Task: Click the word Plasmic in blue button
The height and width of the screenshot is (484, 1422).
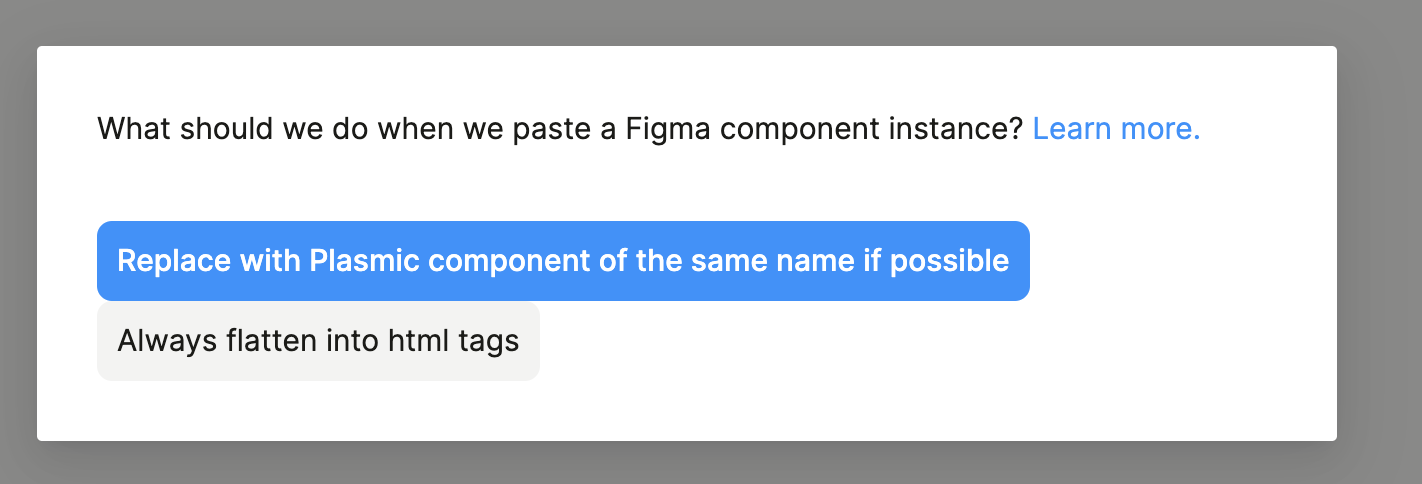Action: (x=366, y=261)
